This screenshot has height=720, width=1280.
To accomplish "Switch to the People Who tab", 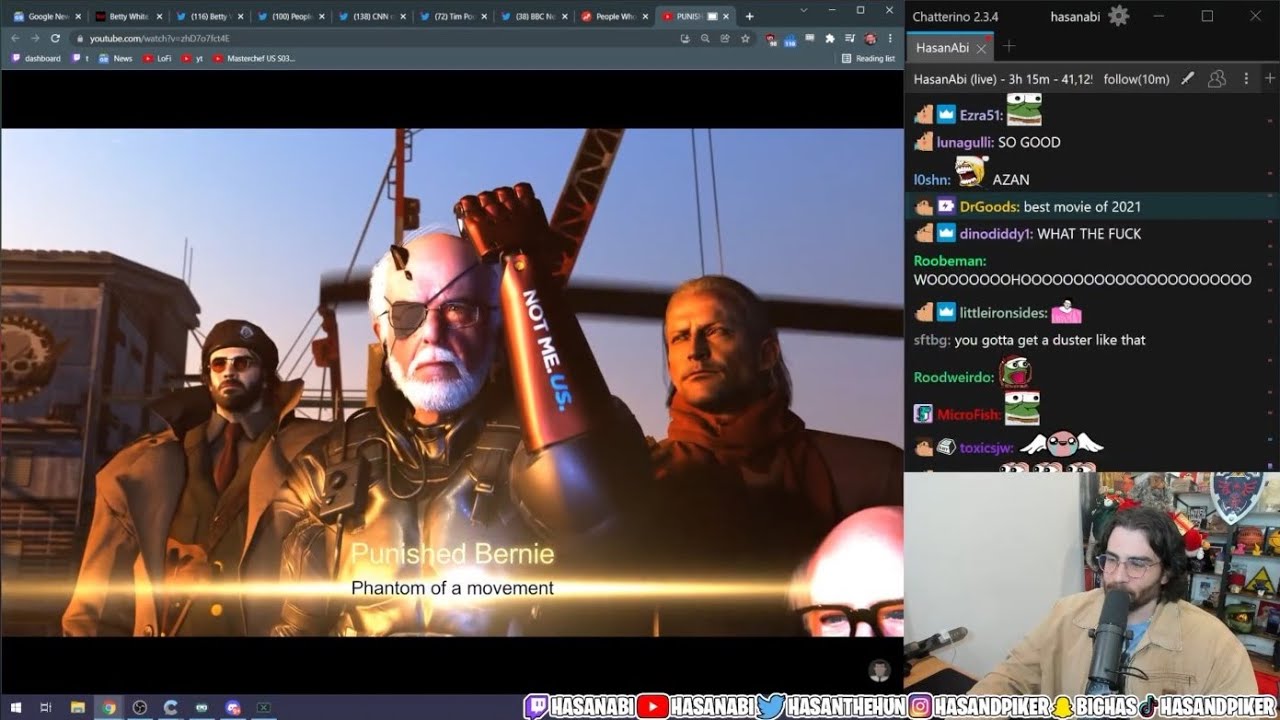I will click(615, 16).
